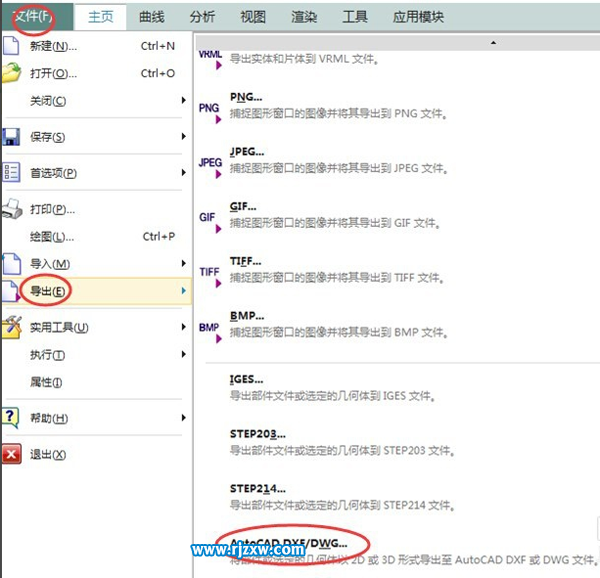
Task: Click the red Exit X icon
Action: tap(11, 454)
